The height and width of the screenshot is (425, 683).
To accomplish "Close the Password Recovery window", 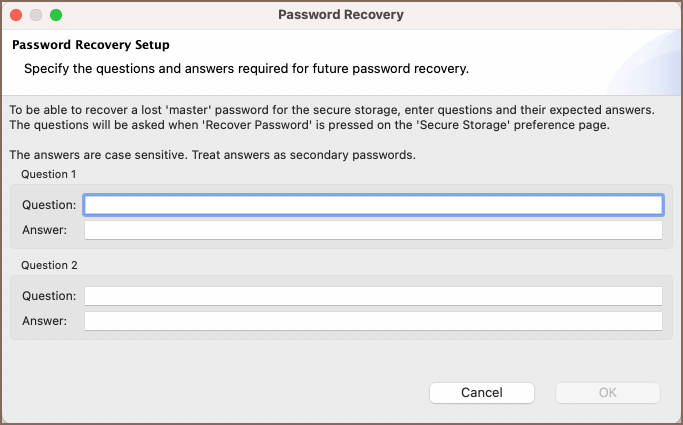I will (16, 16).
